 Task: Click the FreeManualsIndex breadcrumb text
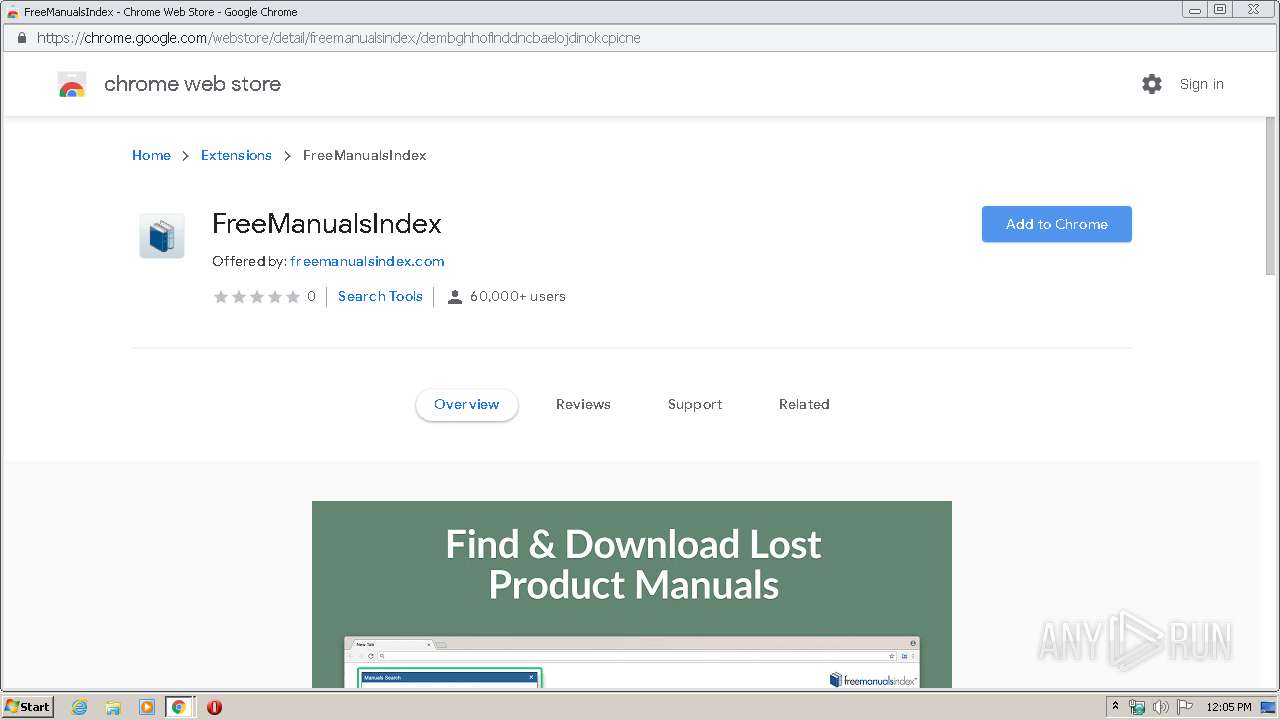point(364,155)
